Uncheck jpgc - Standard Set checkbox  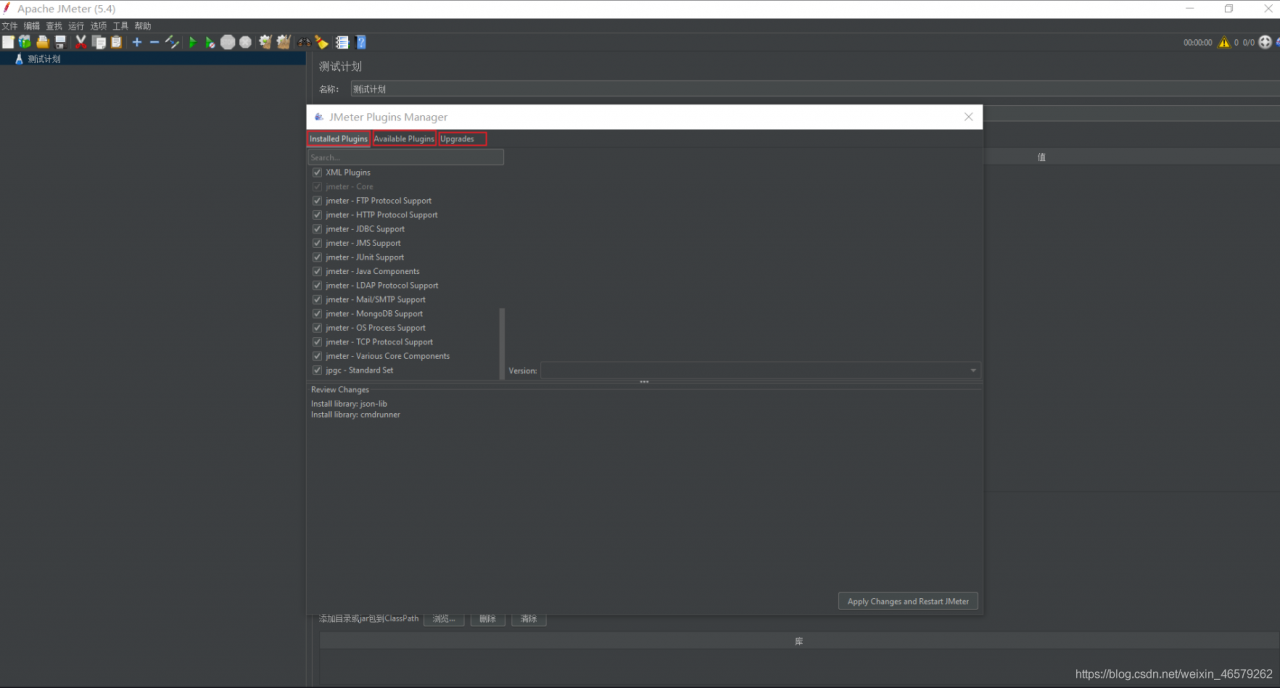point(317,370)
